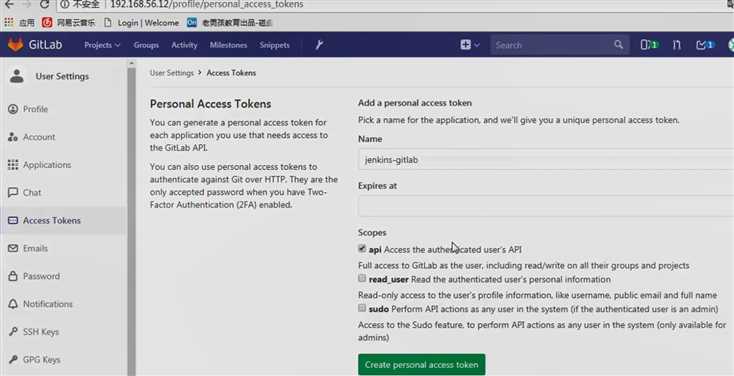
Task: Click the Scopes label
Action: 372,232
